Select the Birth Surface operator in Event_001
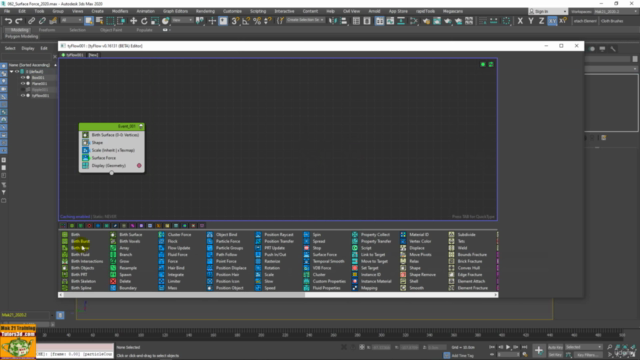This screenshot has width=640, height=360. pos(112,135)
